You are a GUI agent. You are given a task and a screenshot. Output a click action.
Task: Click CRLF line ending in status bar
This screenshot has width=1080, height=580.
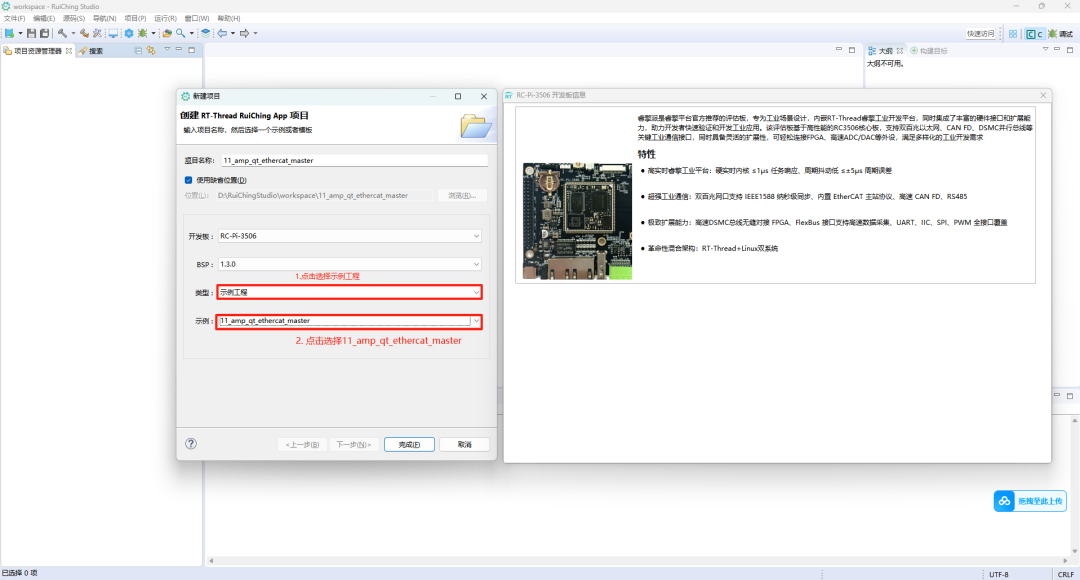pyautogui.click(x=1066, y=574)
